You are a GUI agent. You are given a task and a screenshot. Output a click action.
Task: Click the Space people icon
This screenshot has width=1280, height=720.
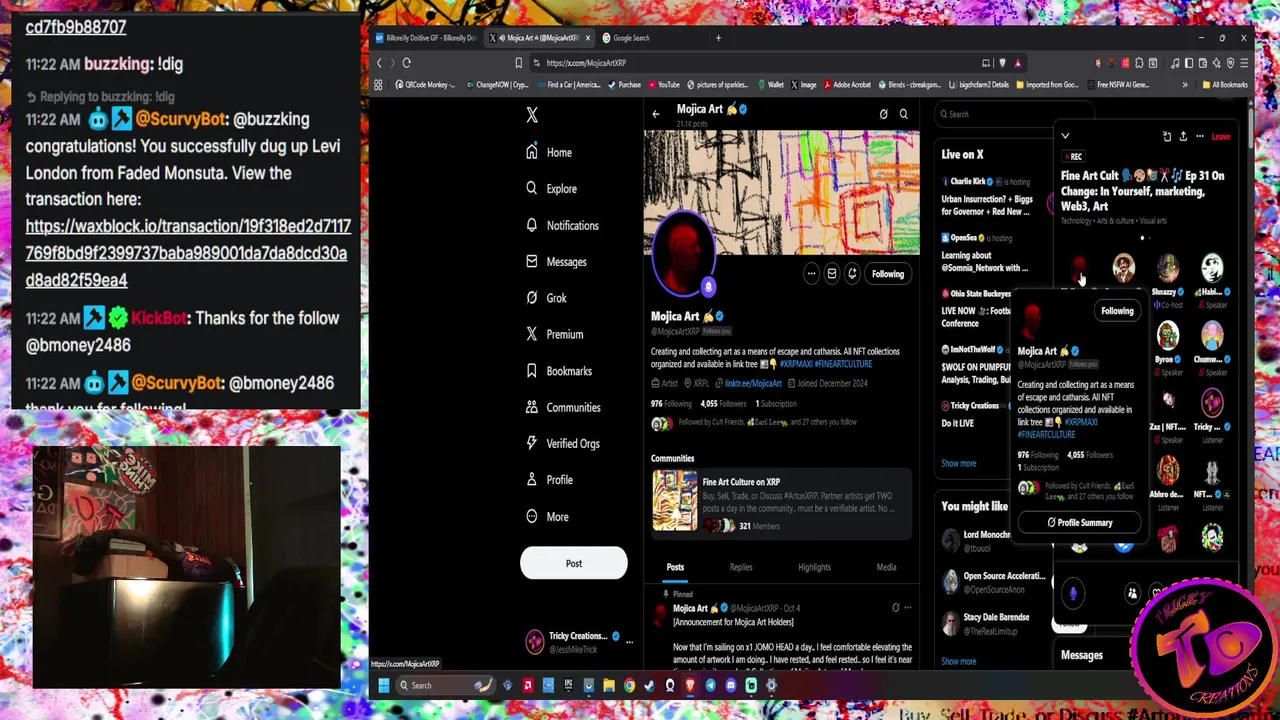pyautogui.click(x=1132, y=594)
